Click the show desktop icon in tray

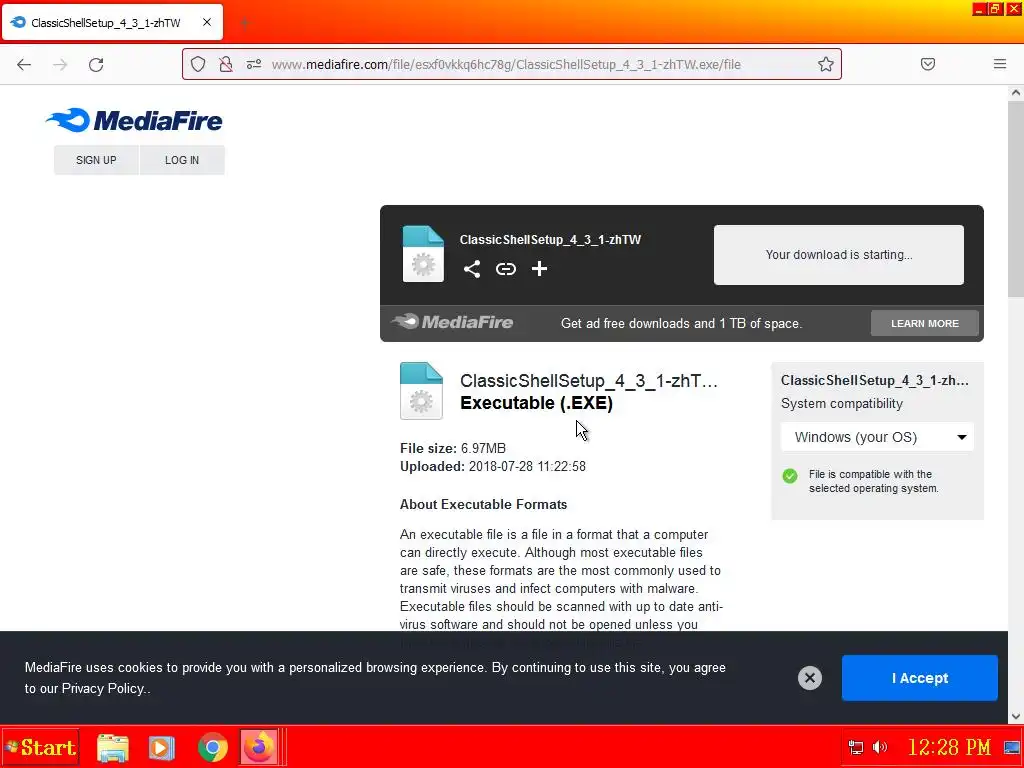click(x=1012, y=748)
